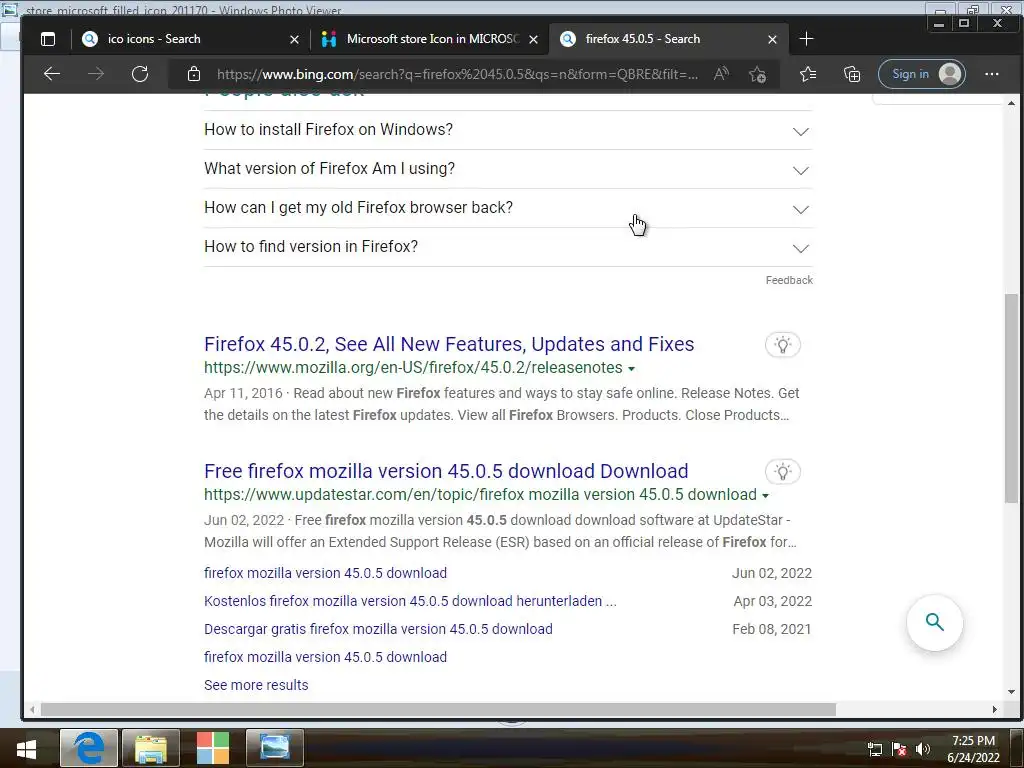Close the Microsoft store Icon tab
Image resolution: width=1024 pixels, height=768 pixels.
point(534,40)
